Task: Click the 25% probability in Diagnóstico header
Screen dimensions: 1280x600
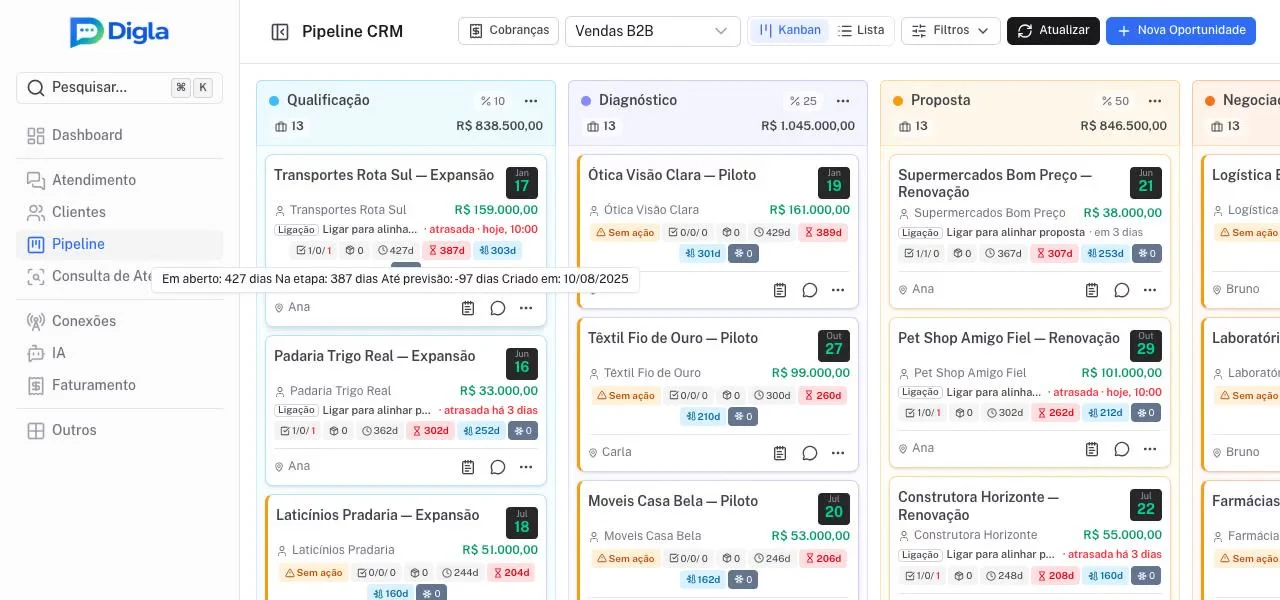Action: (803, 101)
